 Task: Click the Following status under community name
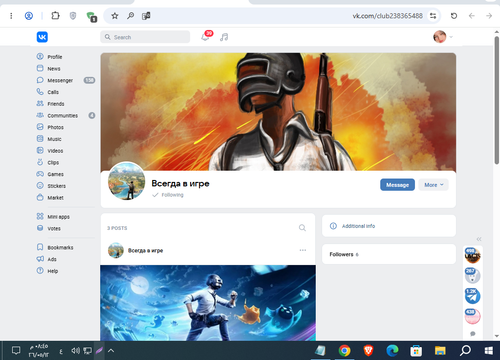[168, 195]
